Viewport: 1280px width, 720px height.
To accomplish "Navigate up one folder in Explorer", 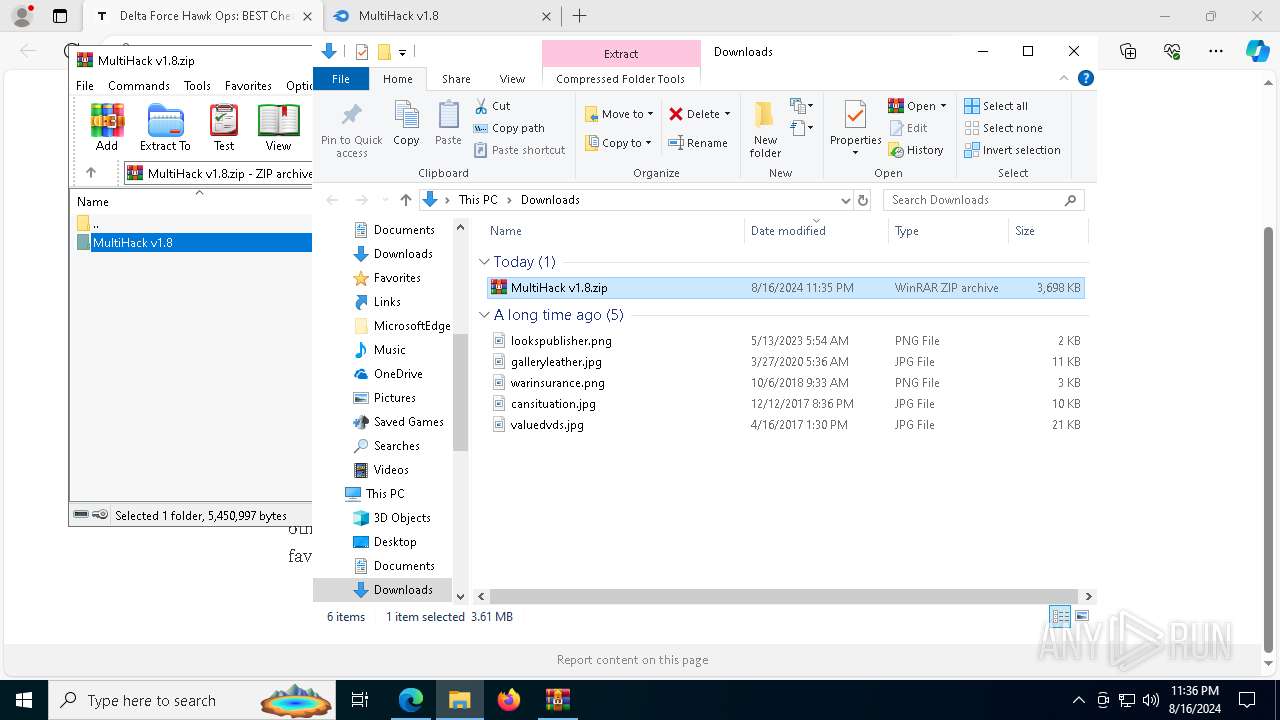I will tap(405, 200).
